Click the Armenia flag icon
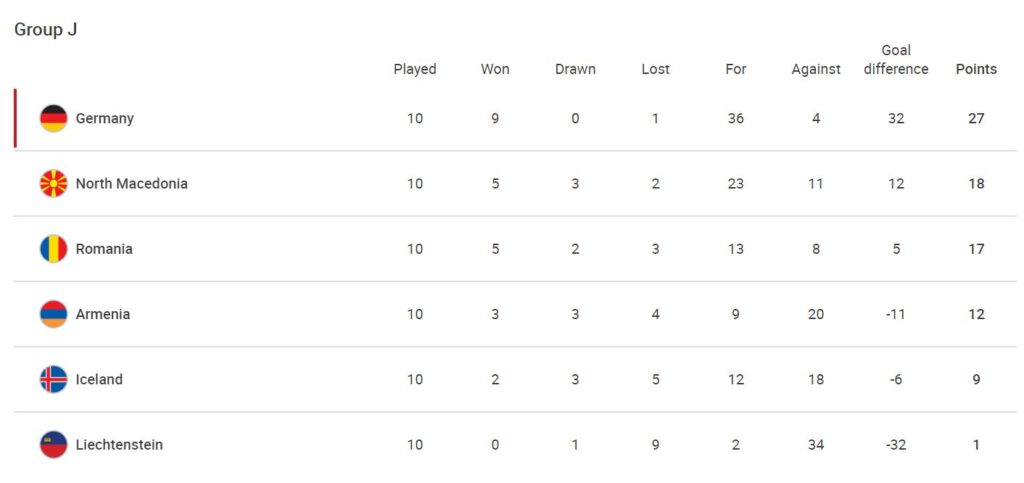The height and width of the screenshot is (483, 1024). tap(54, 314)
